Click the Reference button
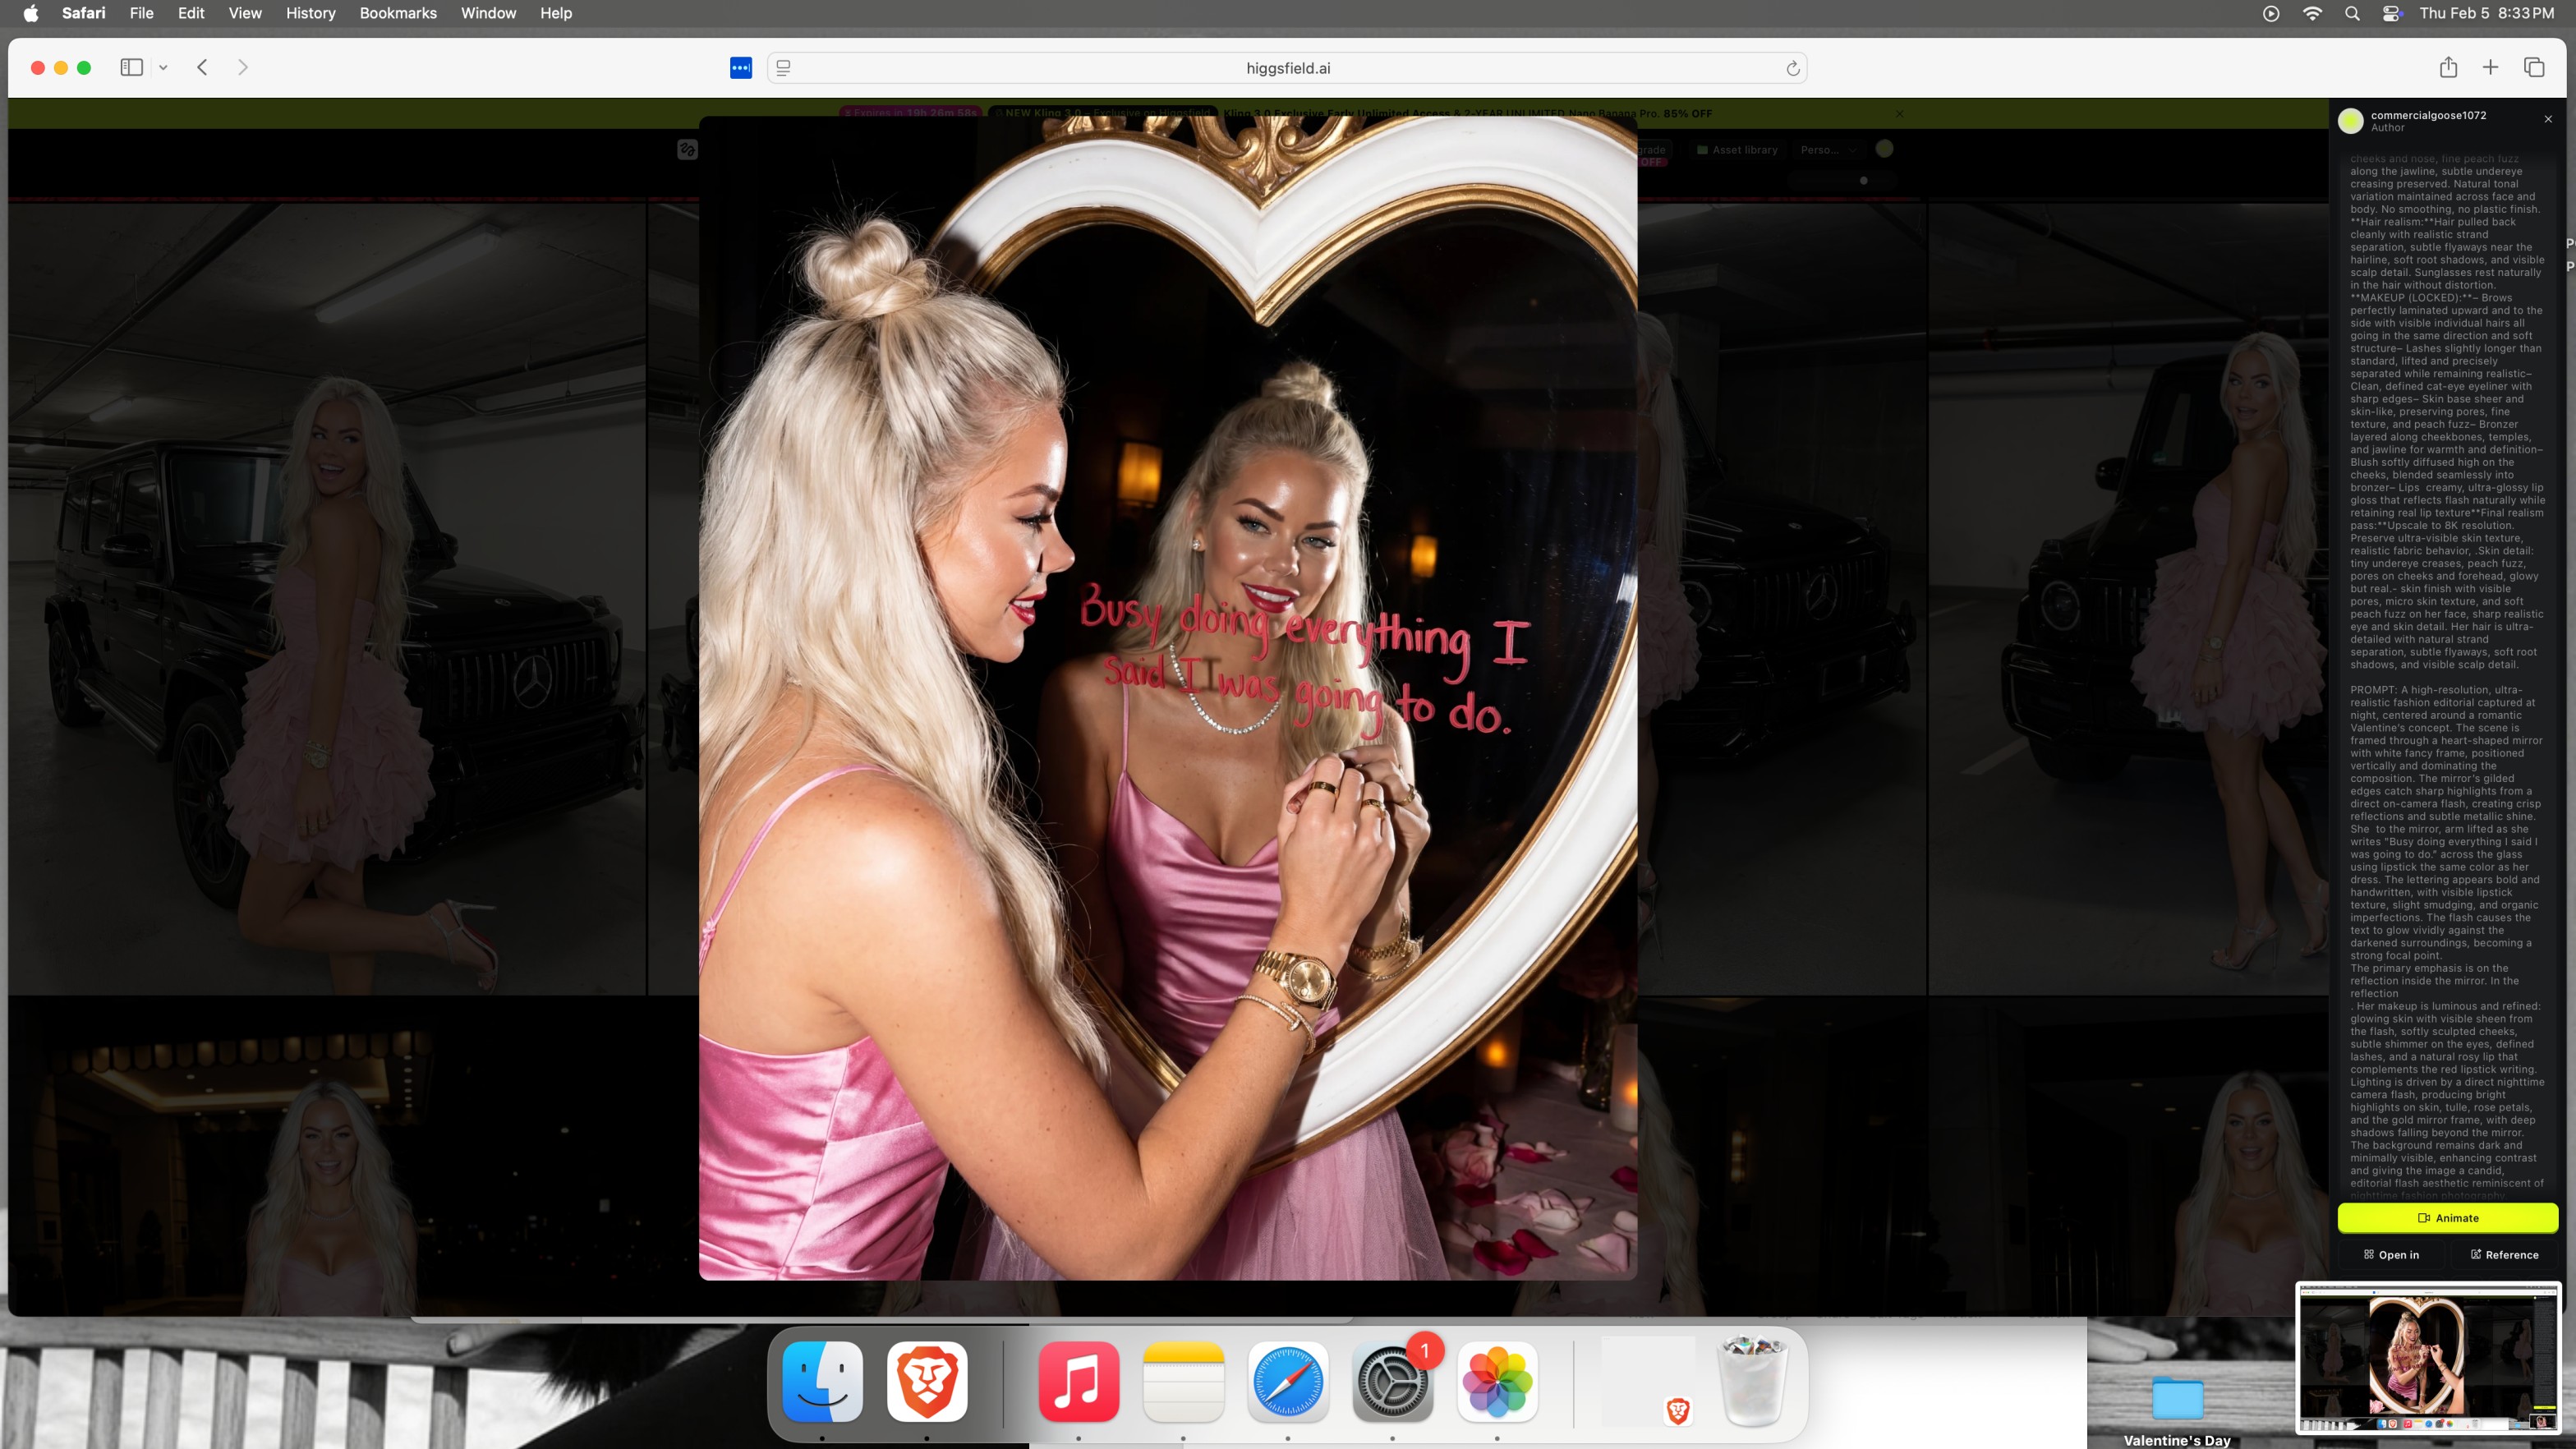 (2503, 1255)
